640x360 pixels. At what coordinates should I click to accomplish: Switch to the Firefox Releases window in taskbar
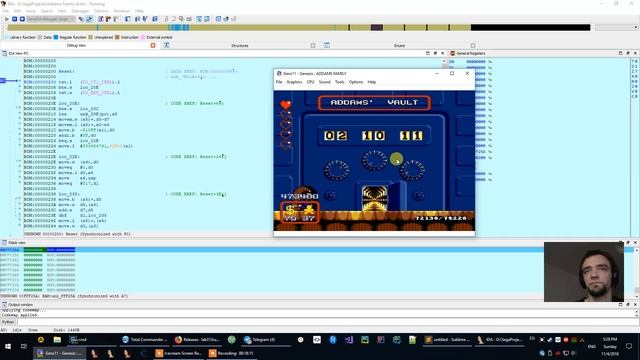point(197,340)
